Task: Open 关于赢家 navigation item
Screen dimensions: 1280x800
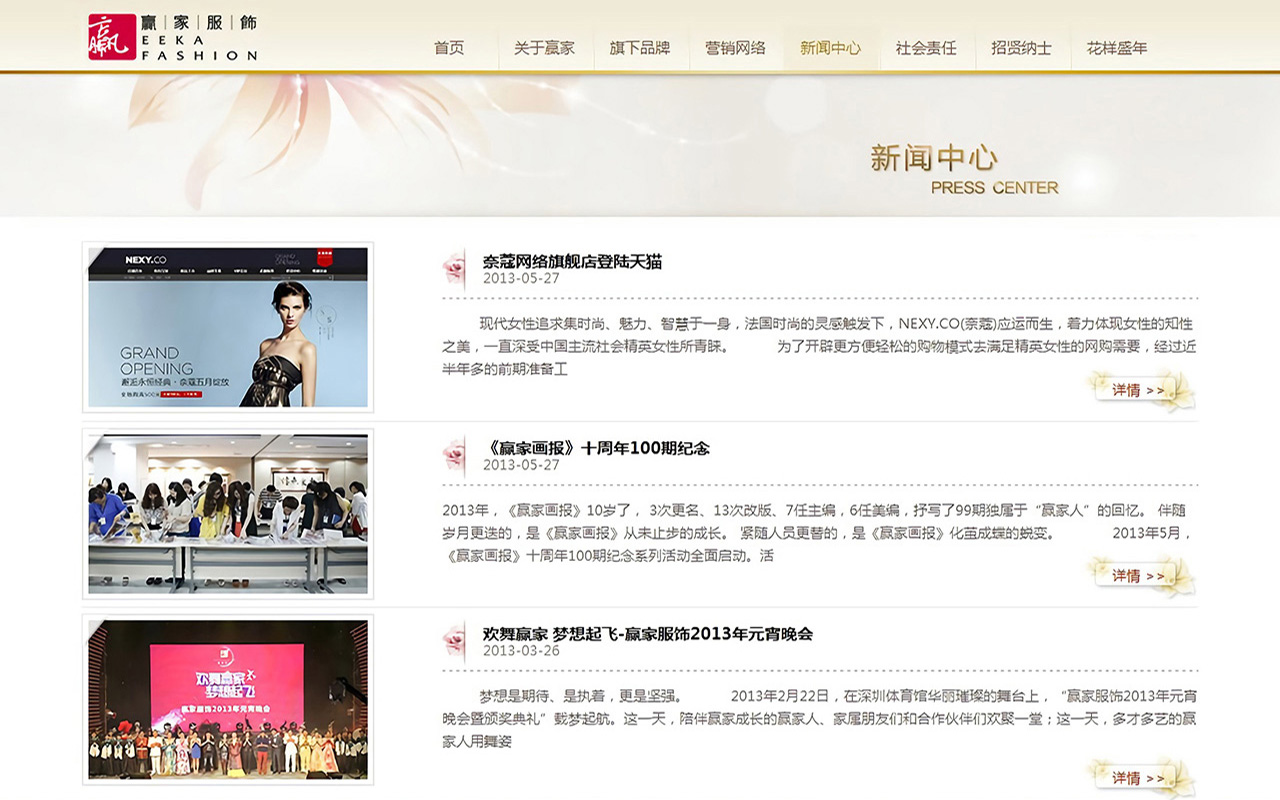Action: 544,48
